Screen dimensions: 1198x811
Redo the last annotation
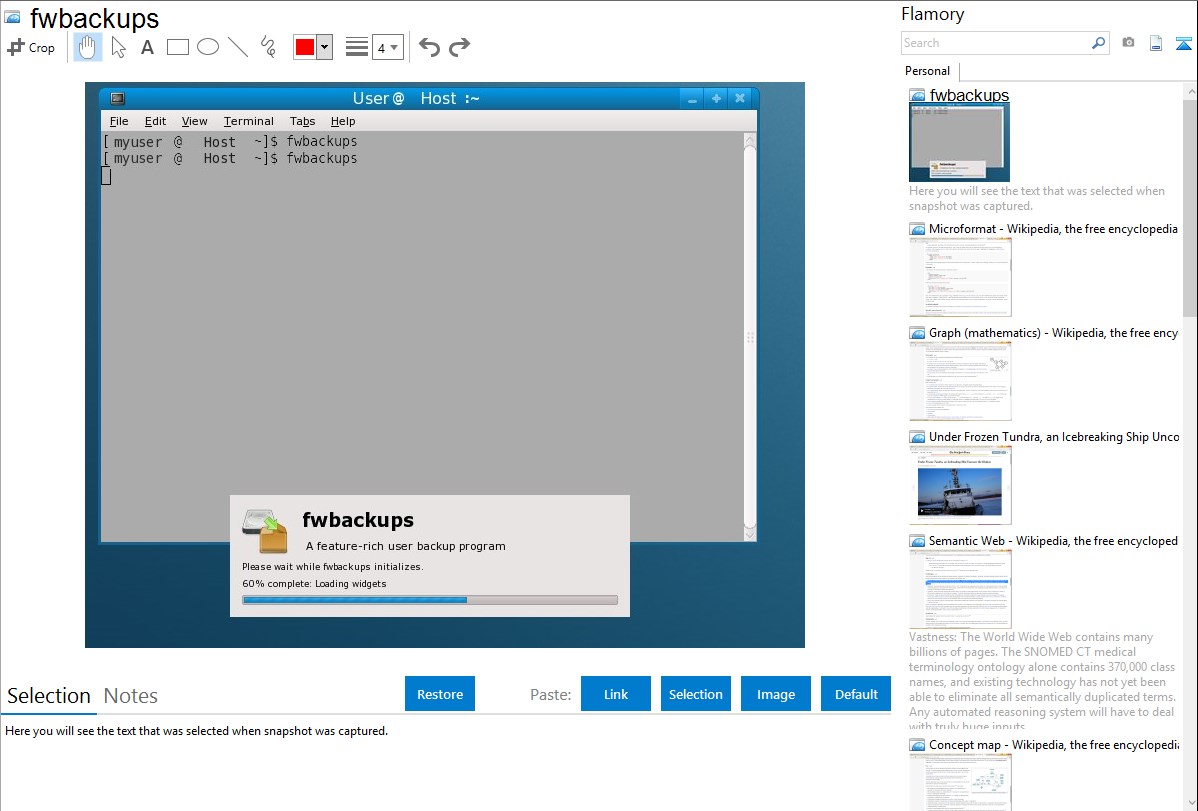pyautogui.click(x=459, y=47)
